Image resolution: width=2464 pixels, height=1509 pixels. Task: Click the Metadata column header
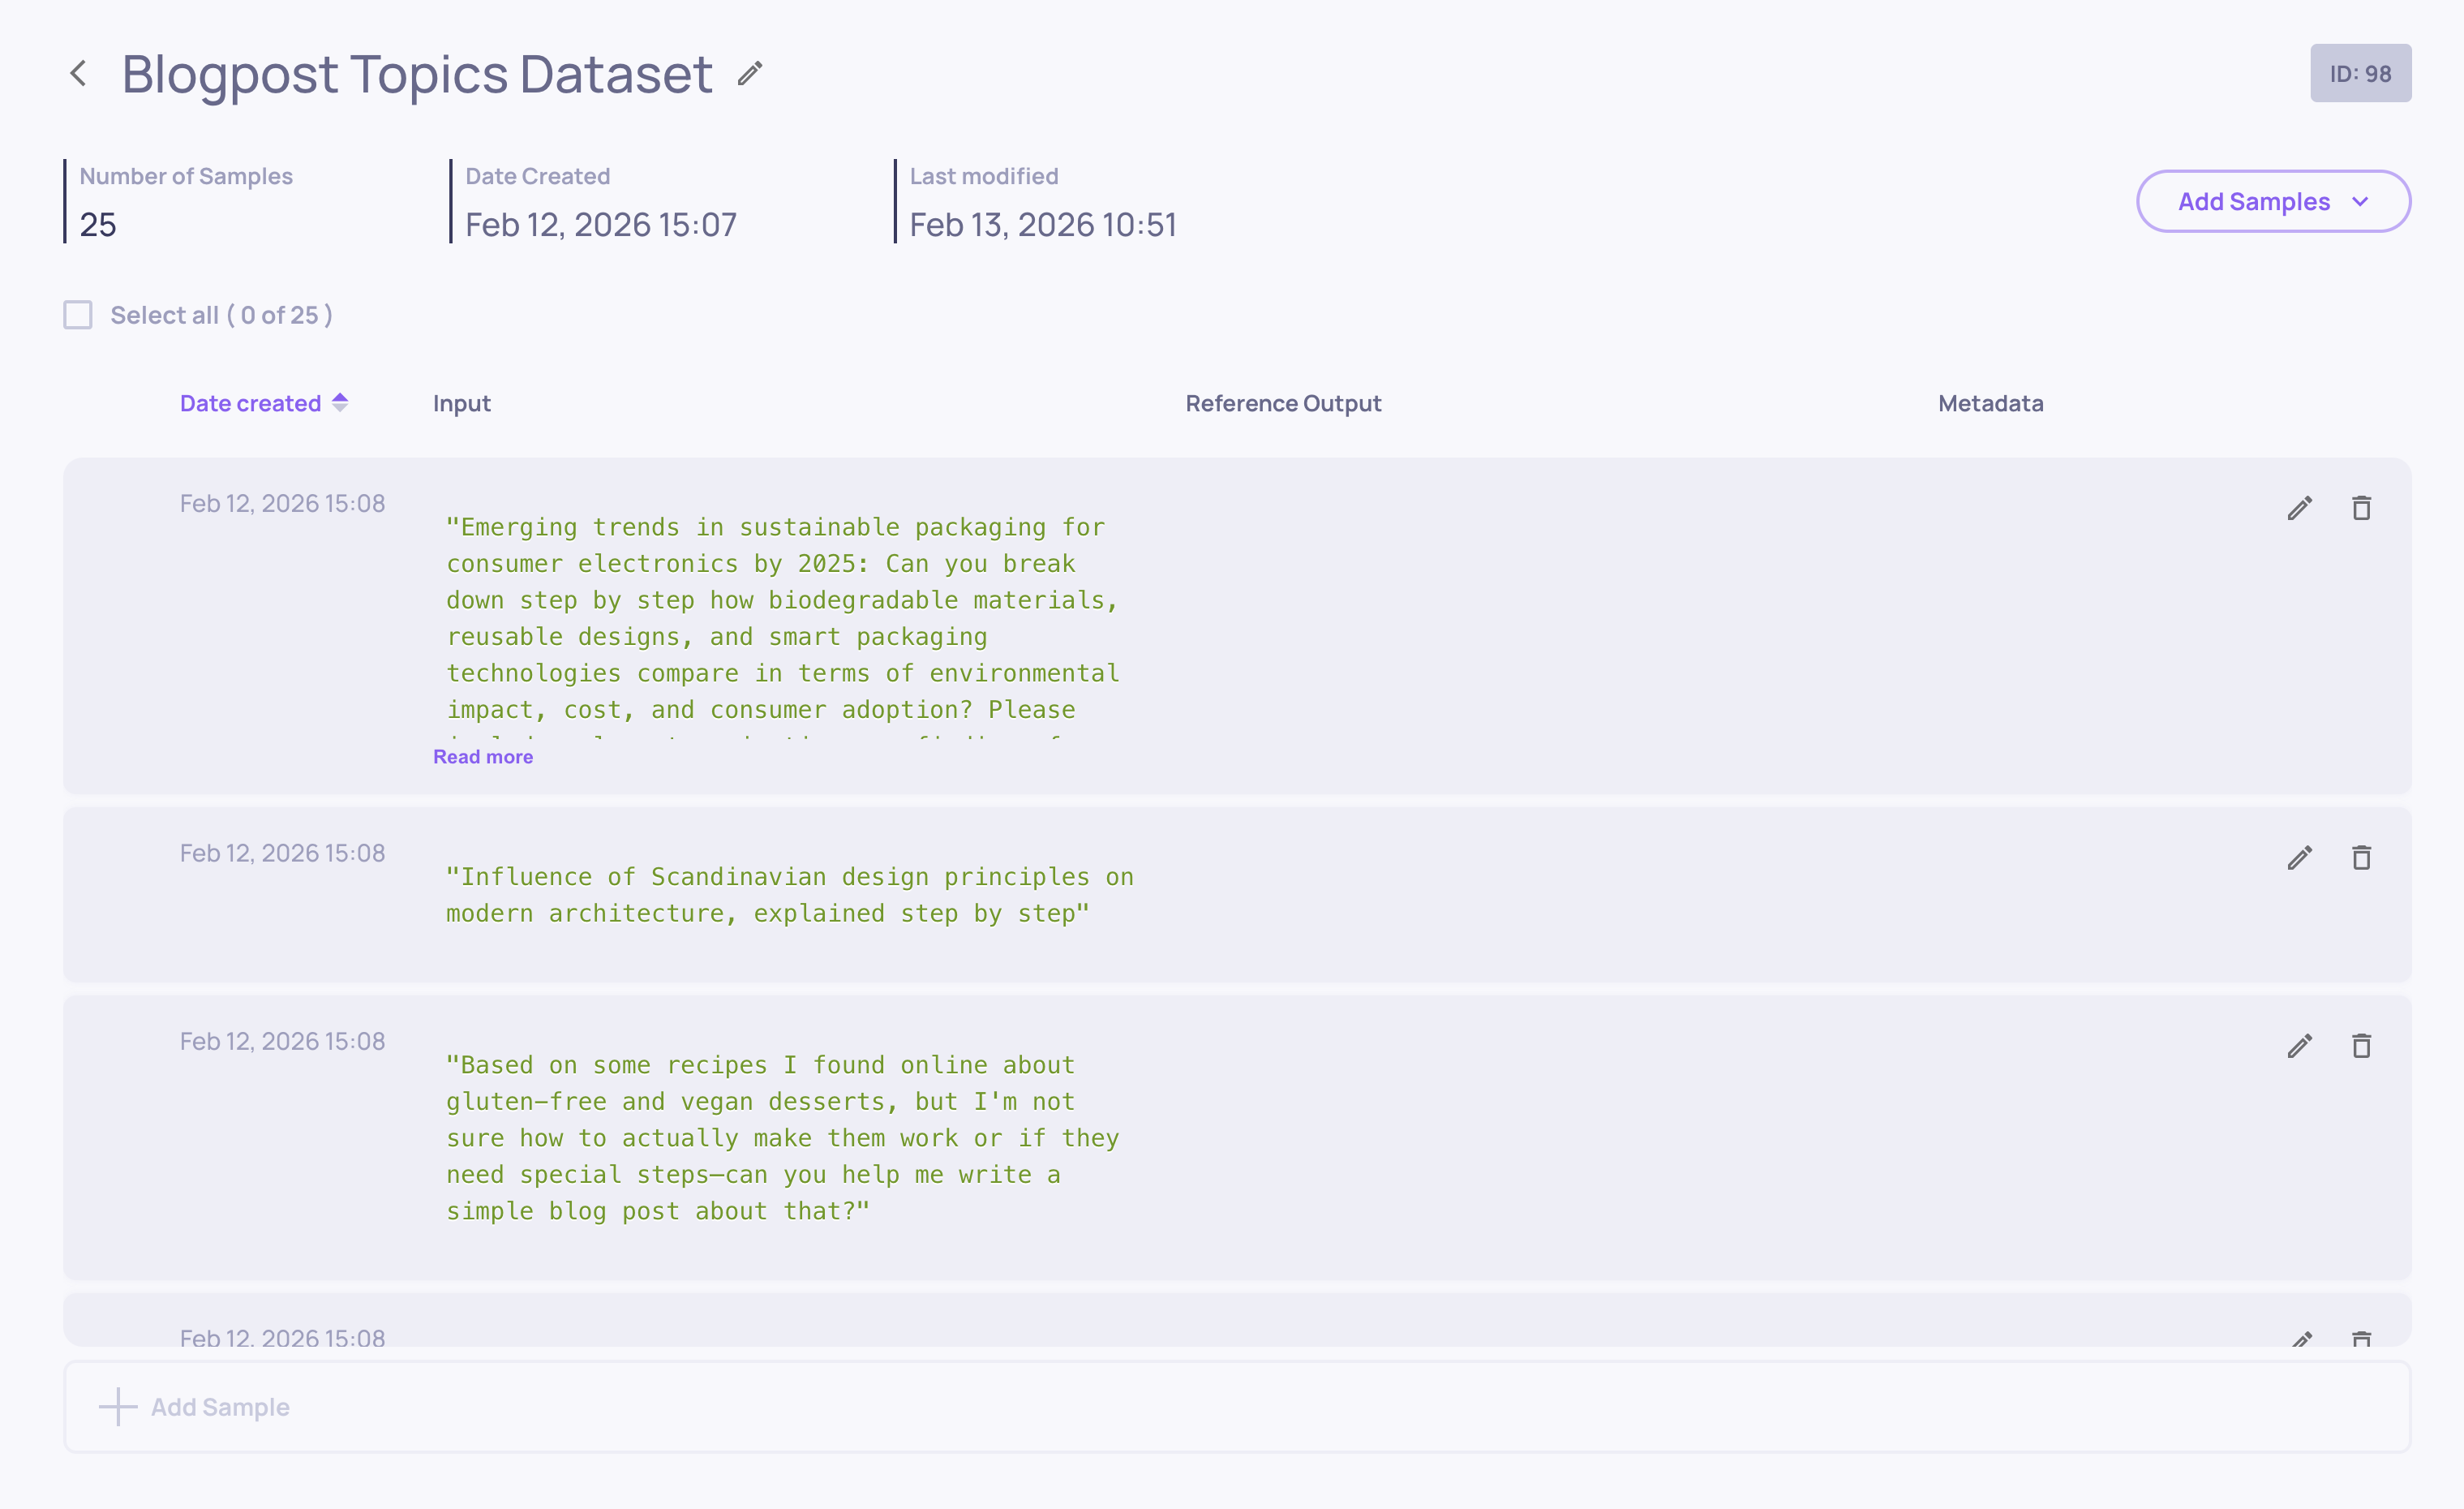pos(1990,403)
